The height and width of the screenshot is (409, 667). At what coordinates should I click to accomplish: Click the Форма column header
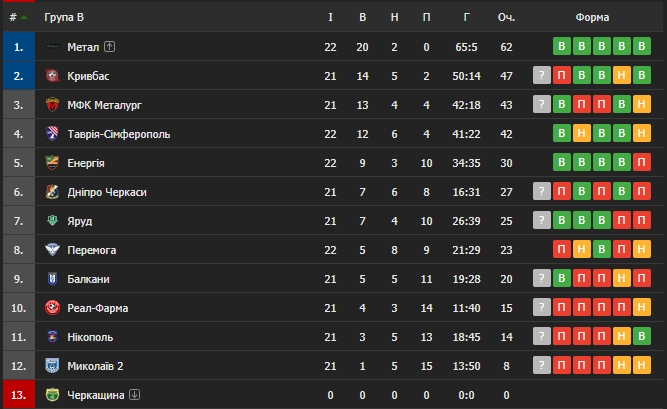pyautogui.click(x=592, y=17)
